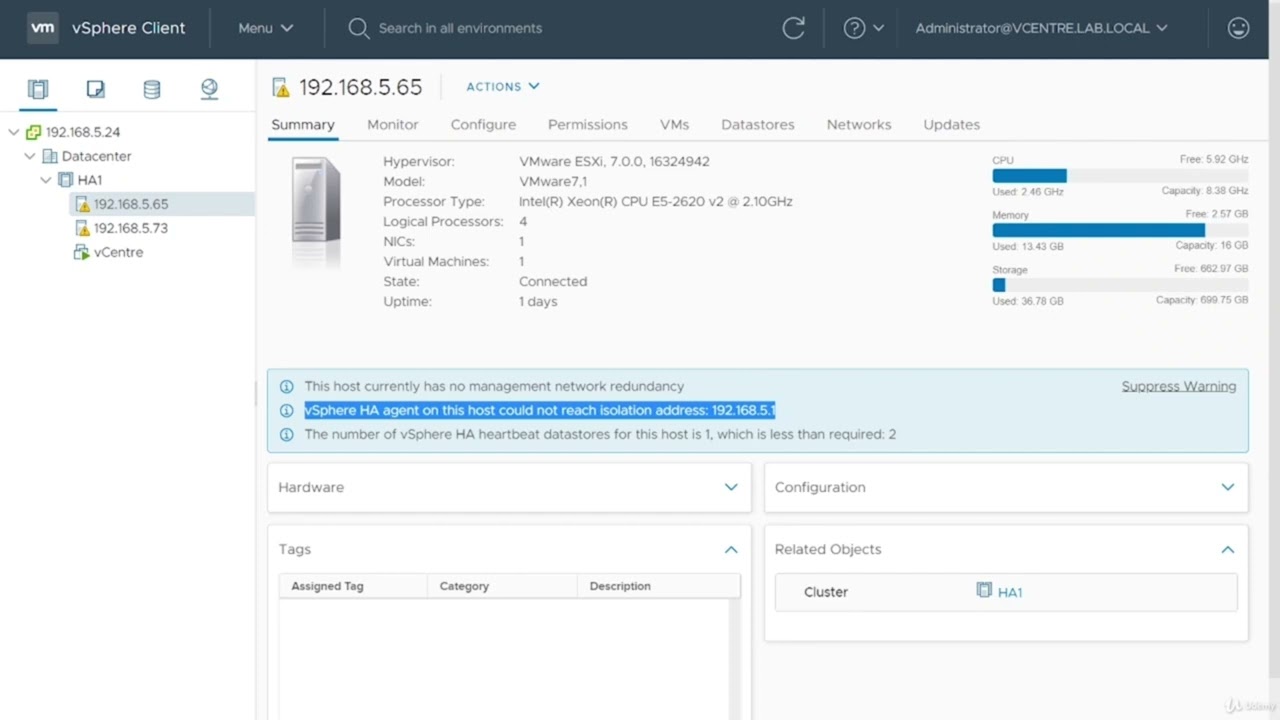Switch to the Datastores tab
Image resolution: width=1280 pixels, height=720 pixels.
pos(758,125)
